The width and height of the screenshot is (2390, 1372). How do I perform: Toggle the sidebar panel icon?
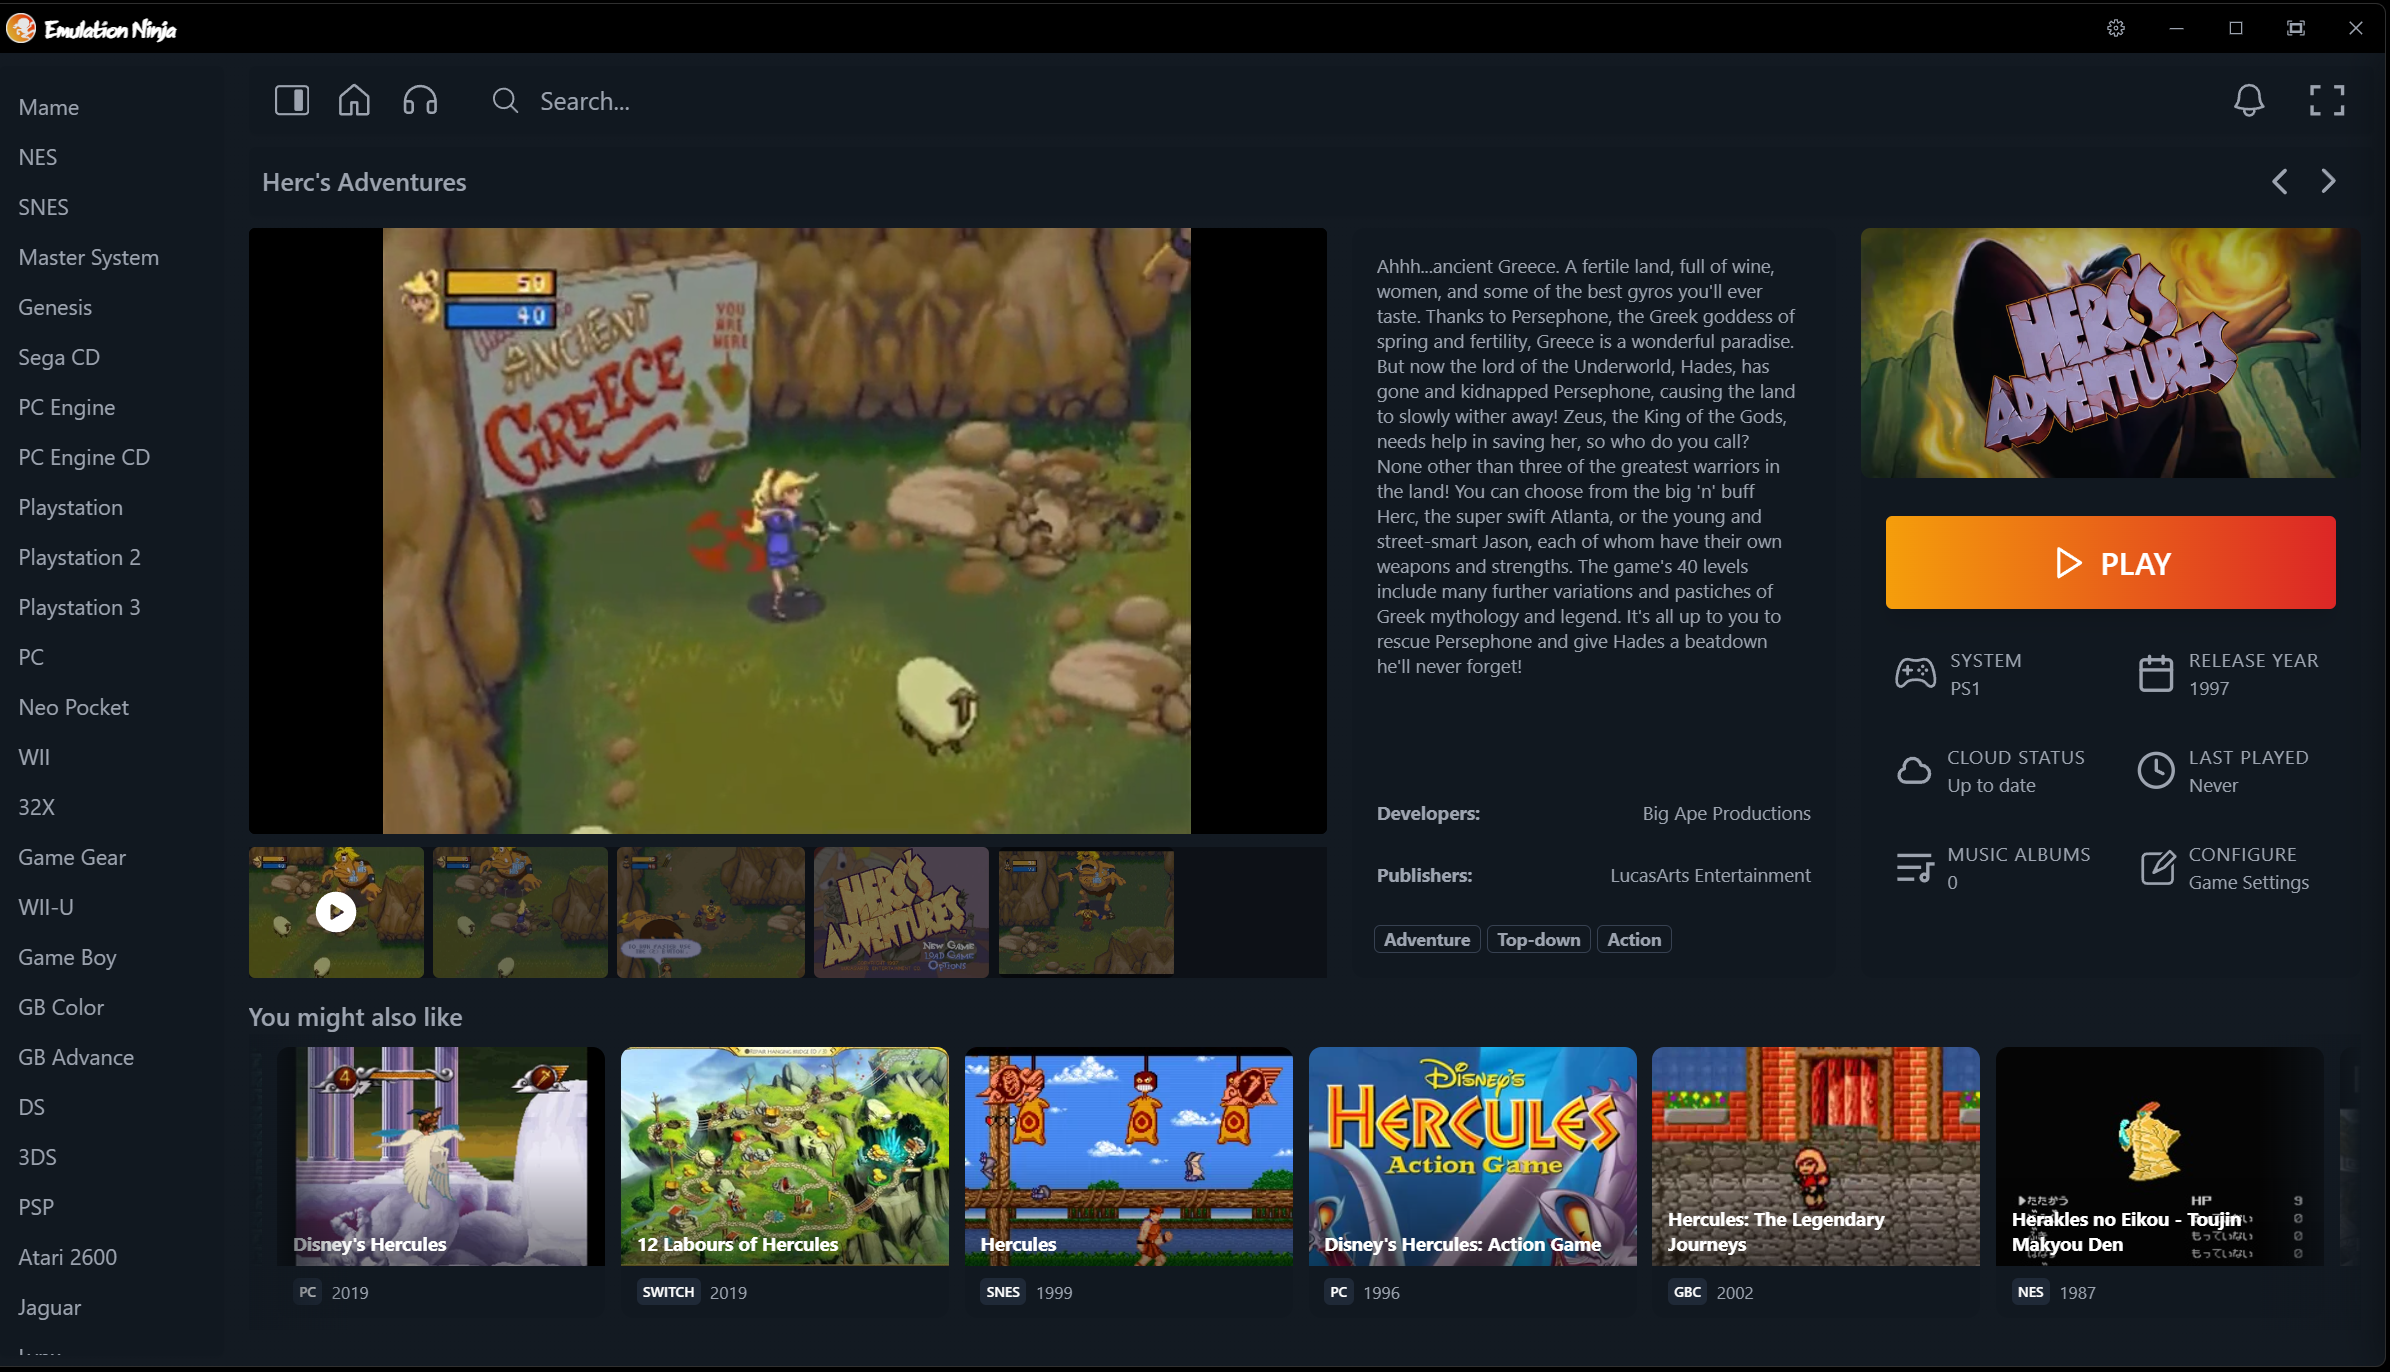click(291, 100)
